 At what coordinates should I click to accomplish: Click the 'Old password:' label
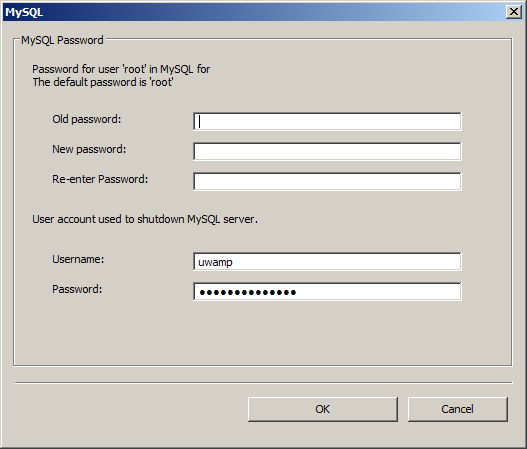point(86,119)
